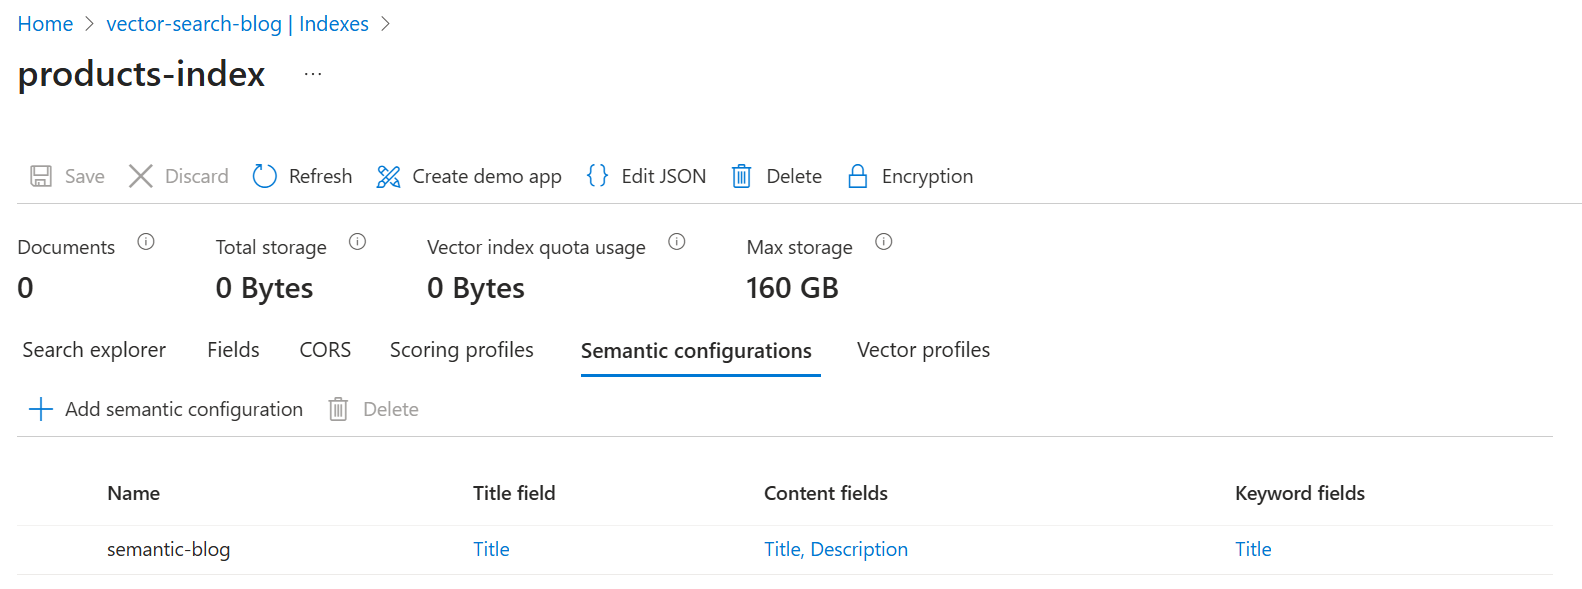Click the greyed-out Delete label below the tabs
This screenshot has height=589, width=1582.
[x=391, y=409]
